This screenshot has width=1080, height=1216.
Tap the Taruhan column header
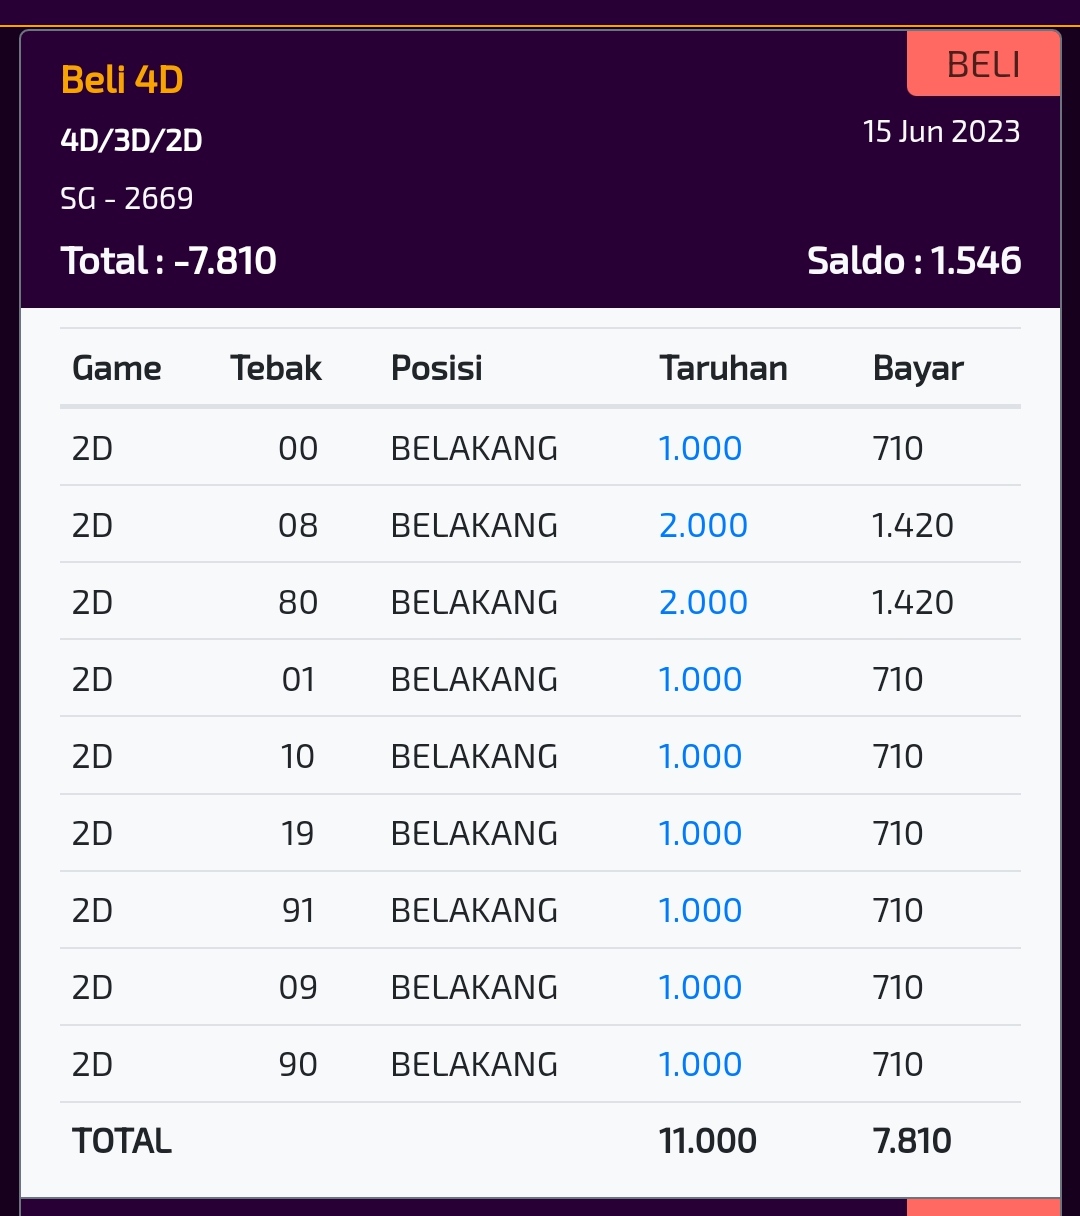723,368
